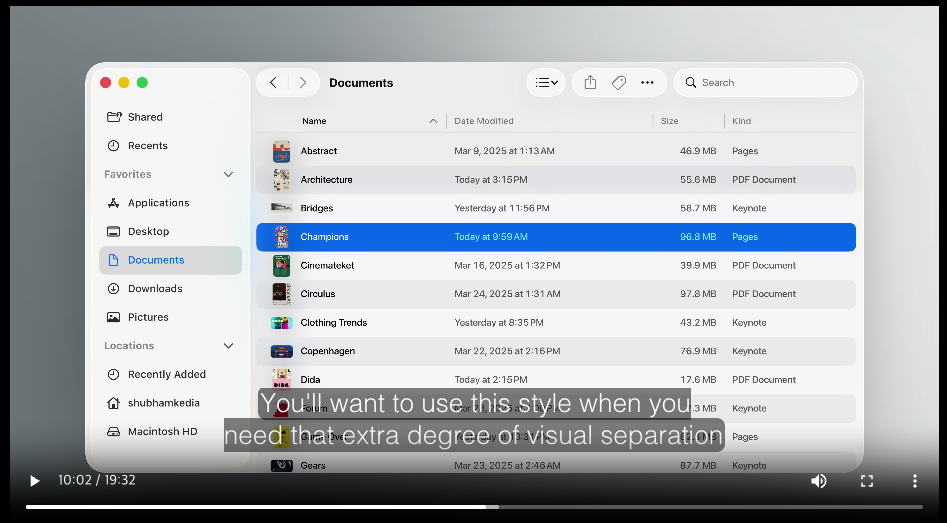Select the Cinemateket file icon
The width and height of the screenshot is (947, 523).
(281, 265)
